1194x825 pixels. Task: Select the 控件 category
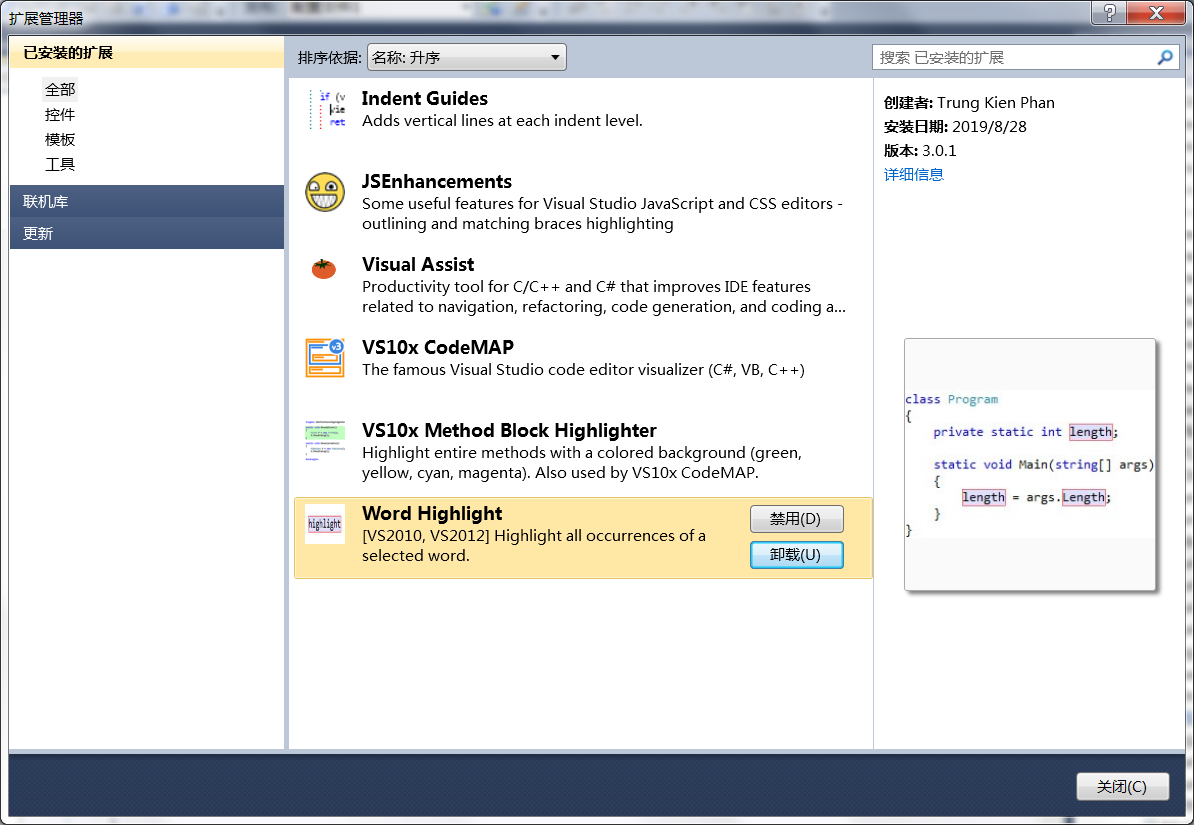point(59,114)
